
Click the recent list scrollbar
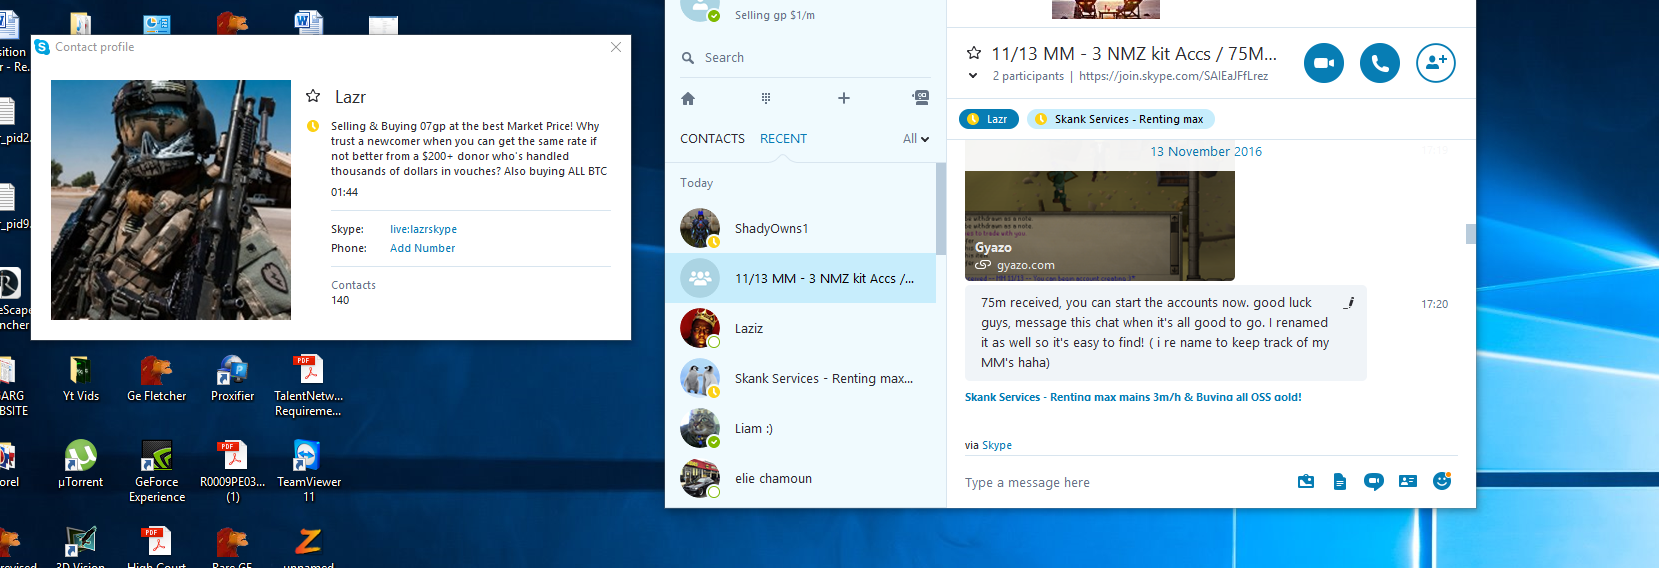pos(940,208)
